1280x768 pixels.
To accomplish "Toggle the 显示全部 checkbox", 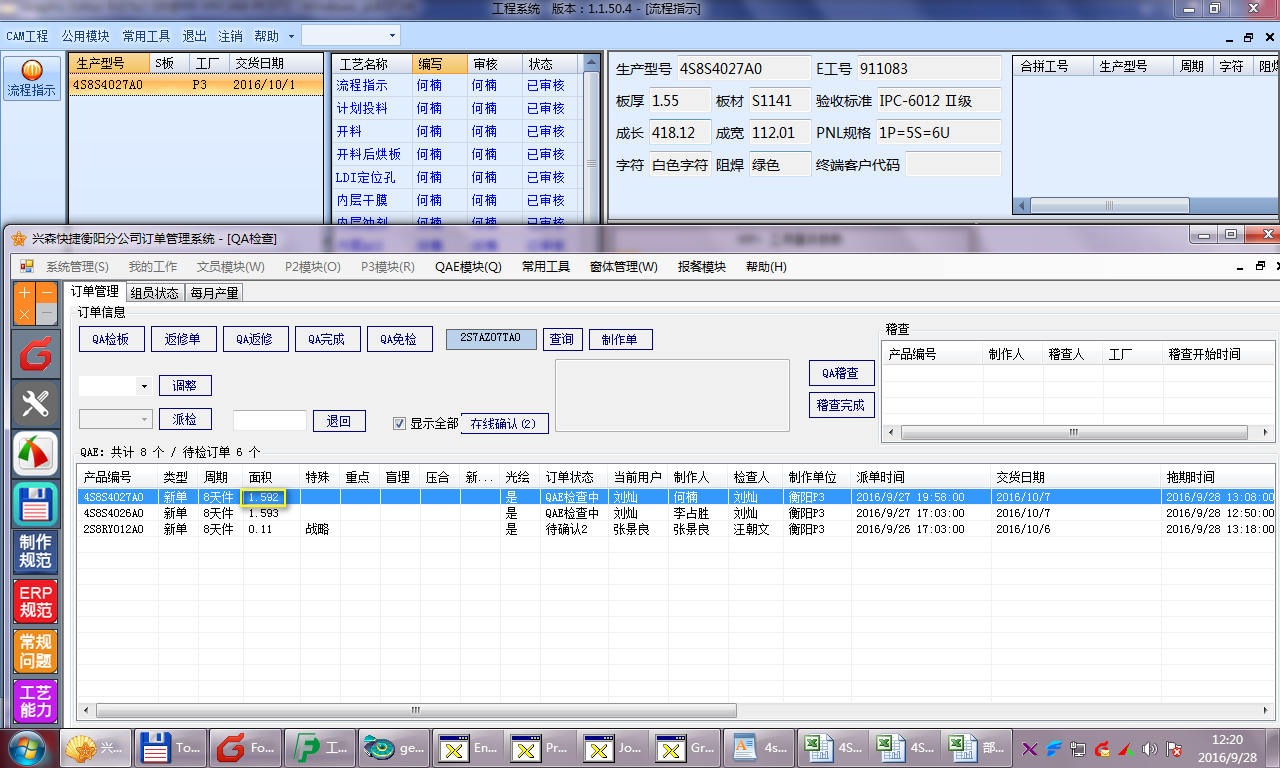I will click(400, 423).
